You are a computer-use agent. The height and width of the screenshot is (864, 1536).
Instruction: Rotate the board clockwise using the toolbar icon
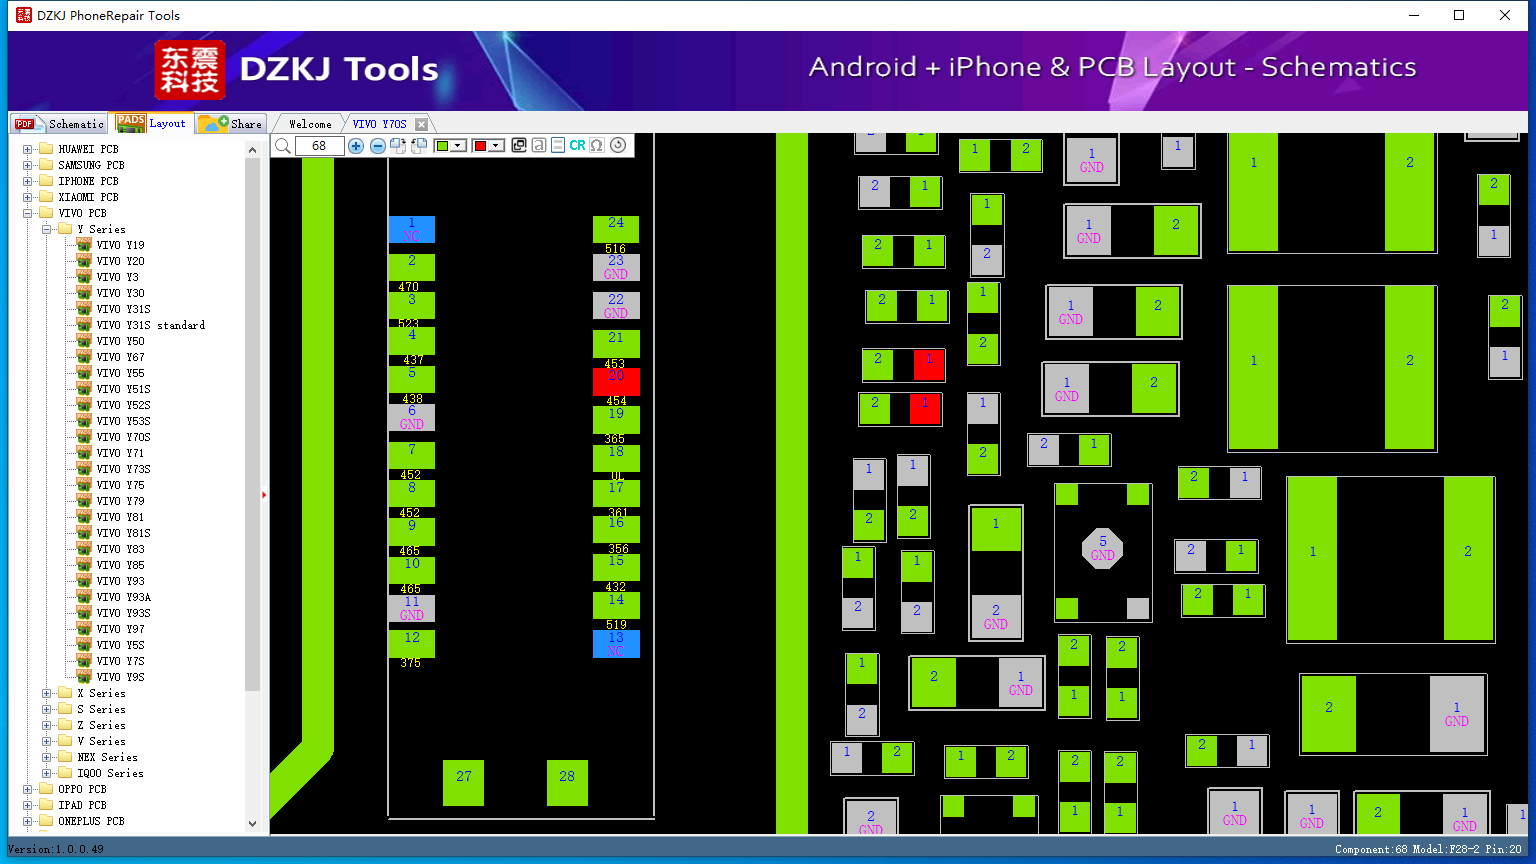click(x=398, y=146)
